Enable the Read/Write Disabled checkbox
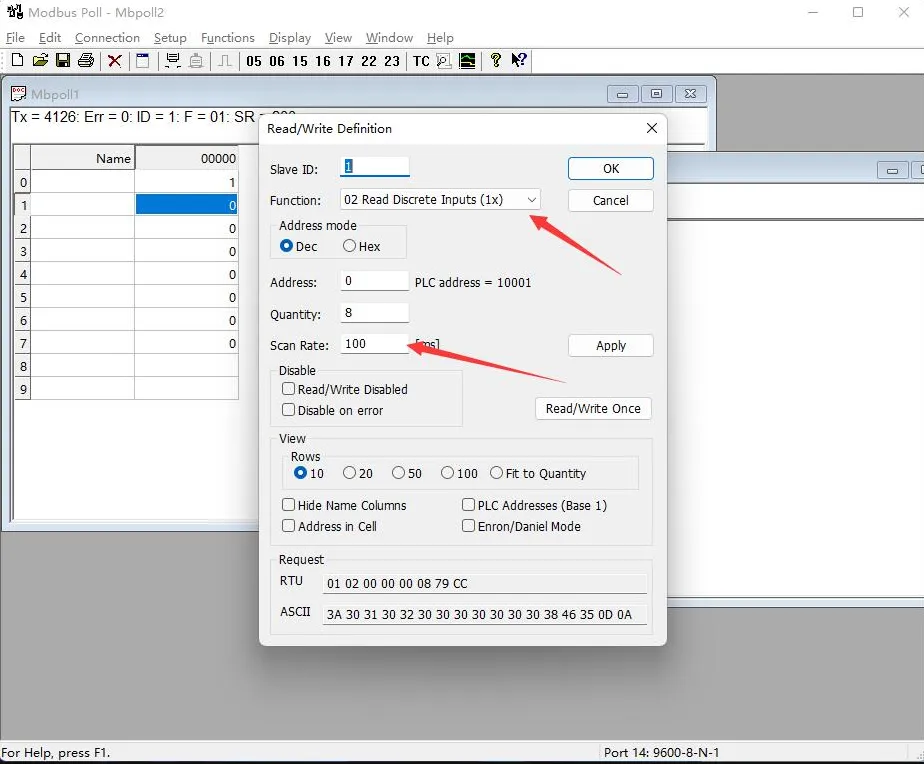 coord(288,389)
